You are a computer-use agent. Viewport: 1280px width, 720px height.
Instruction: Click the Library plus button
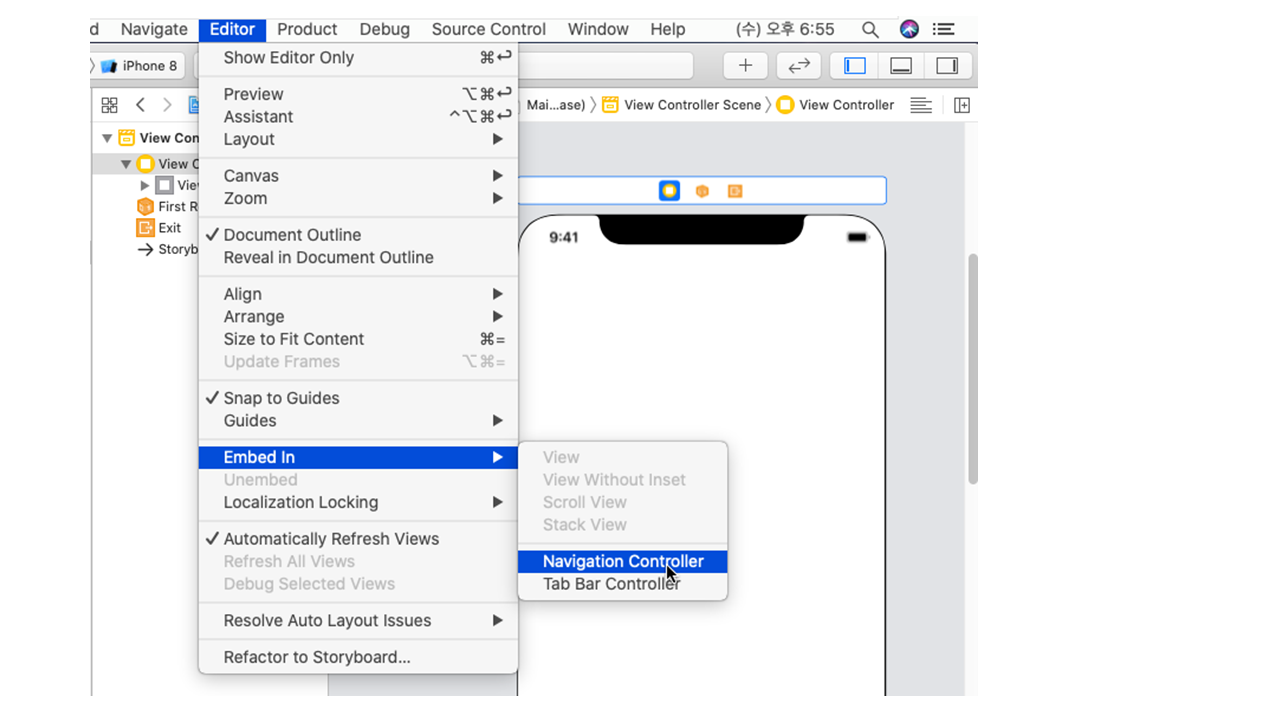point(745,66)
